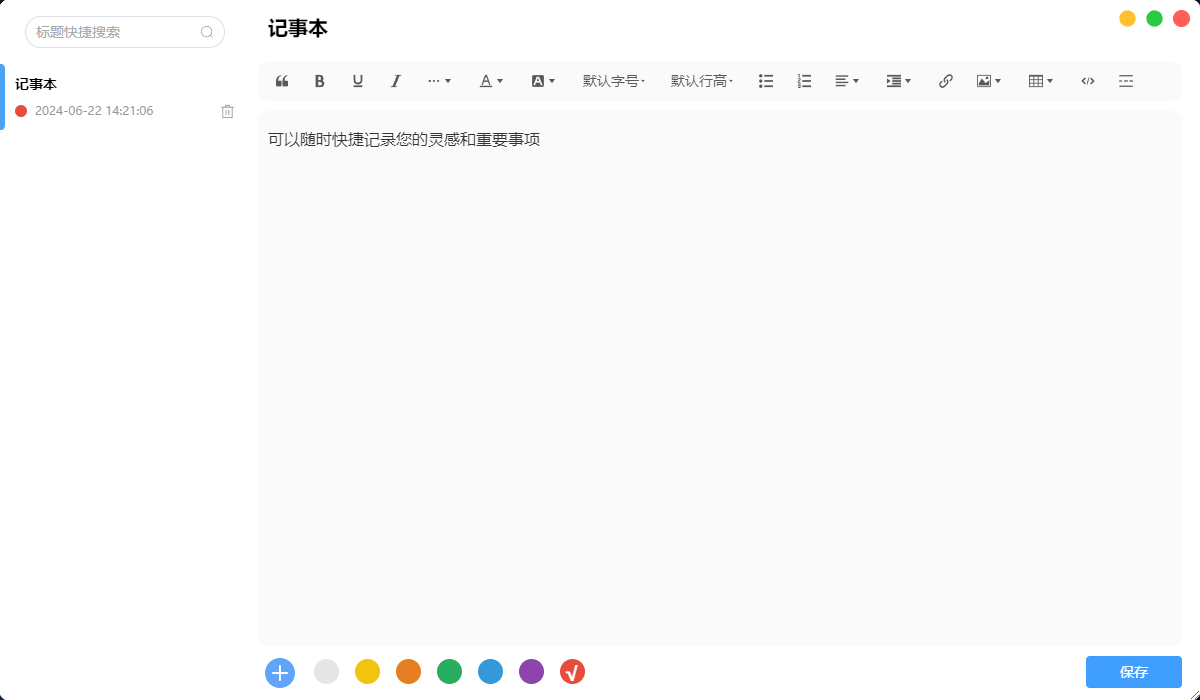
Task: Insert a blockquote in the editor
Action: point(281,81)
